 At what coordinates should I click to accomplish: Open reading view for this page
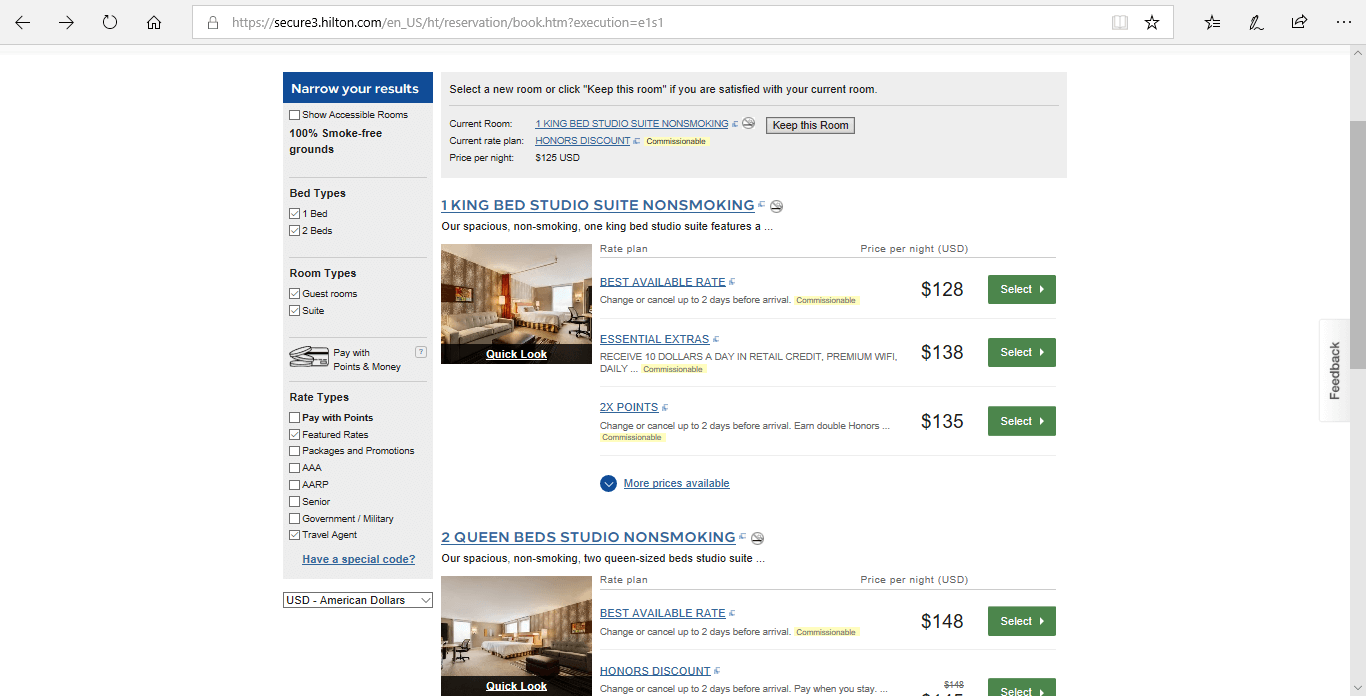[1120, 22]
